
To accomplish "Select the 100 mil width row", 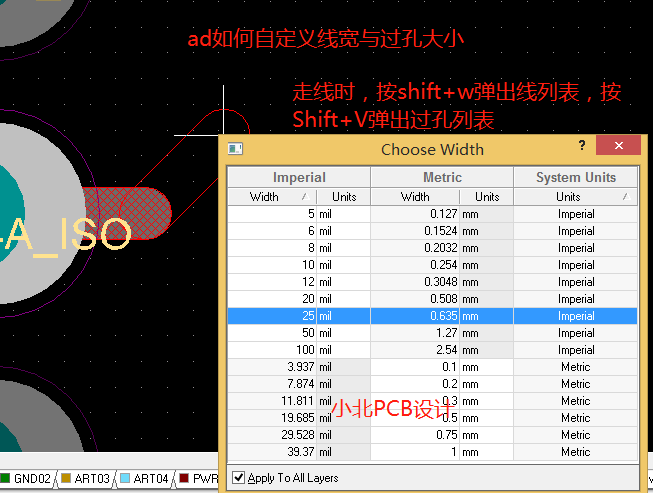I will click(432, 350).
